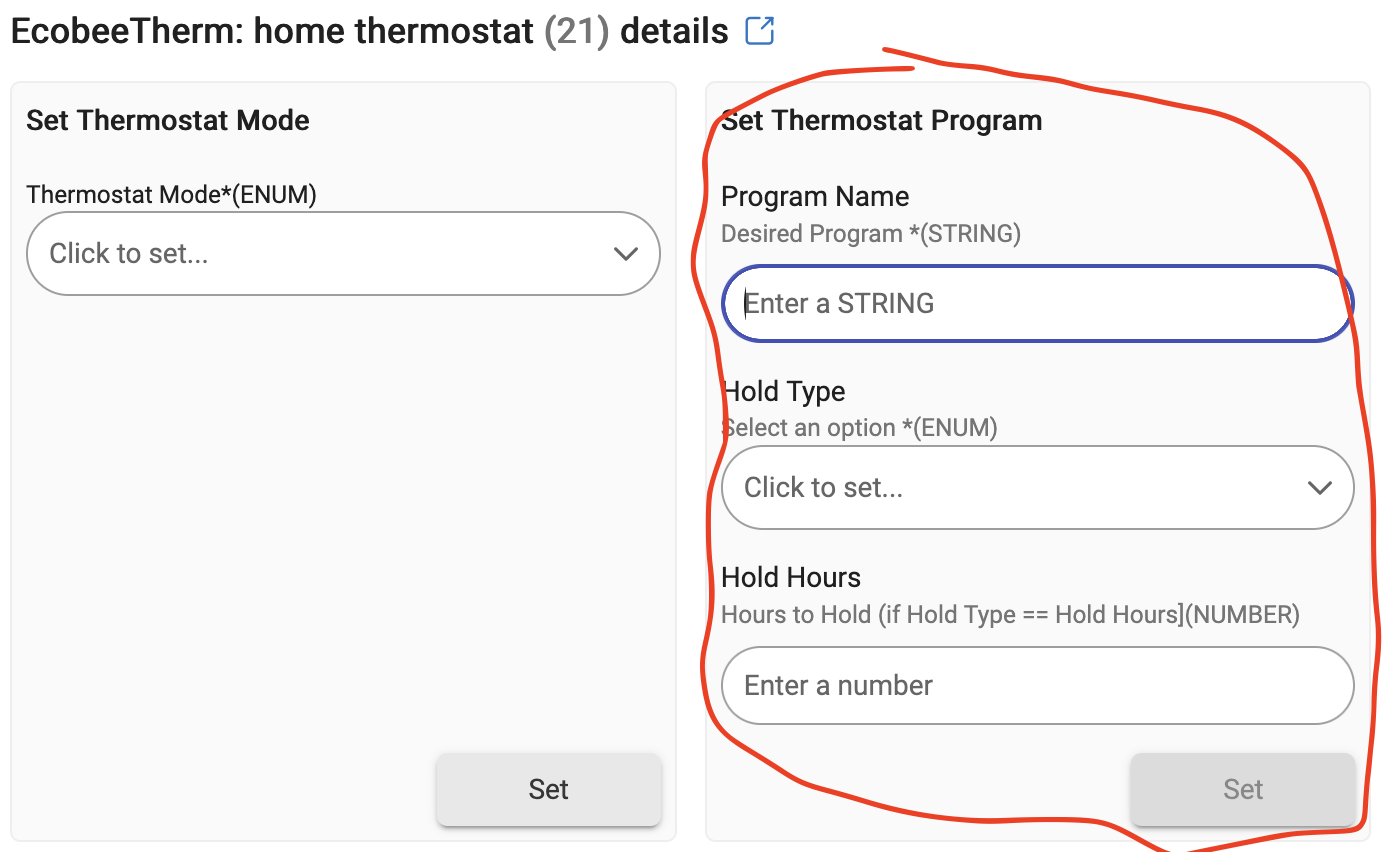The height and width of the screenshot is (852, 1384).
Task: Click the device number (21) in the title
Action: click(x=577, y=32)
